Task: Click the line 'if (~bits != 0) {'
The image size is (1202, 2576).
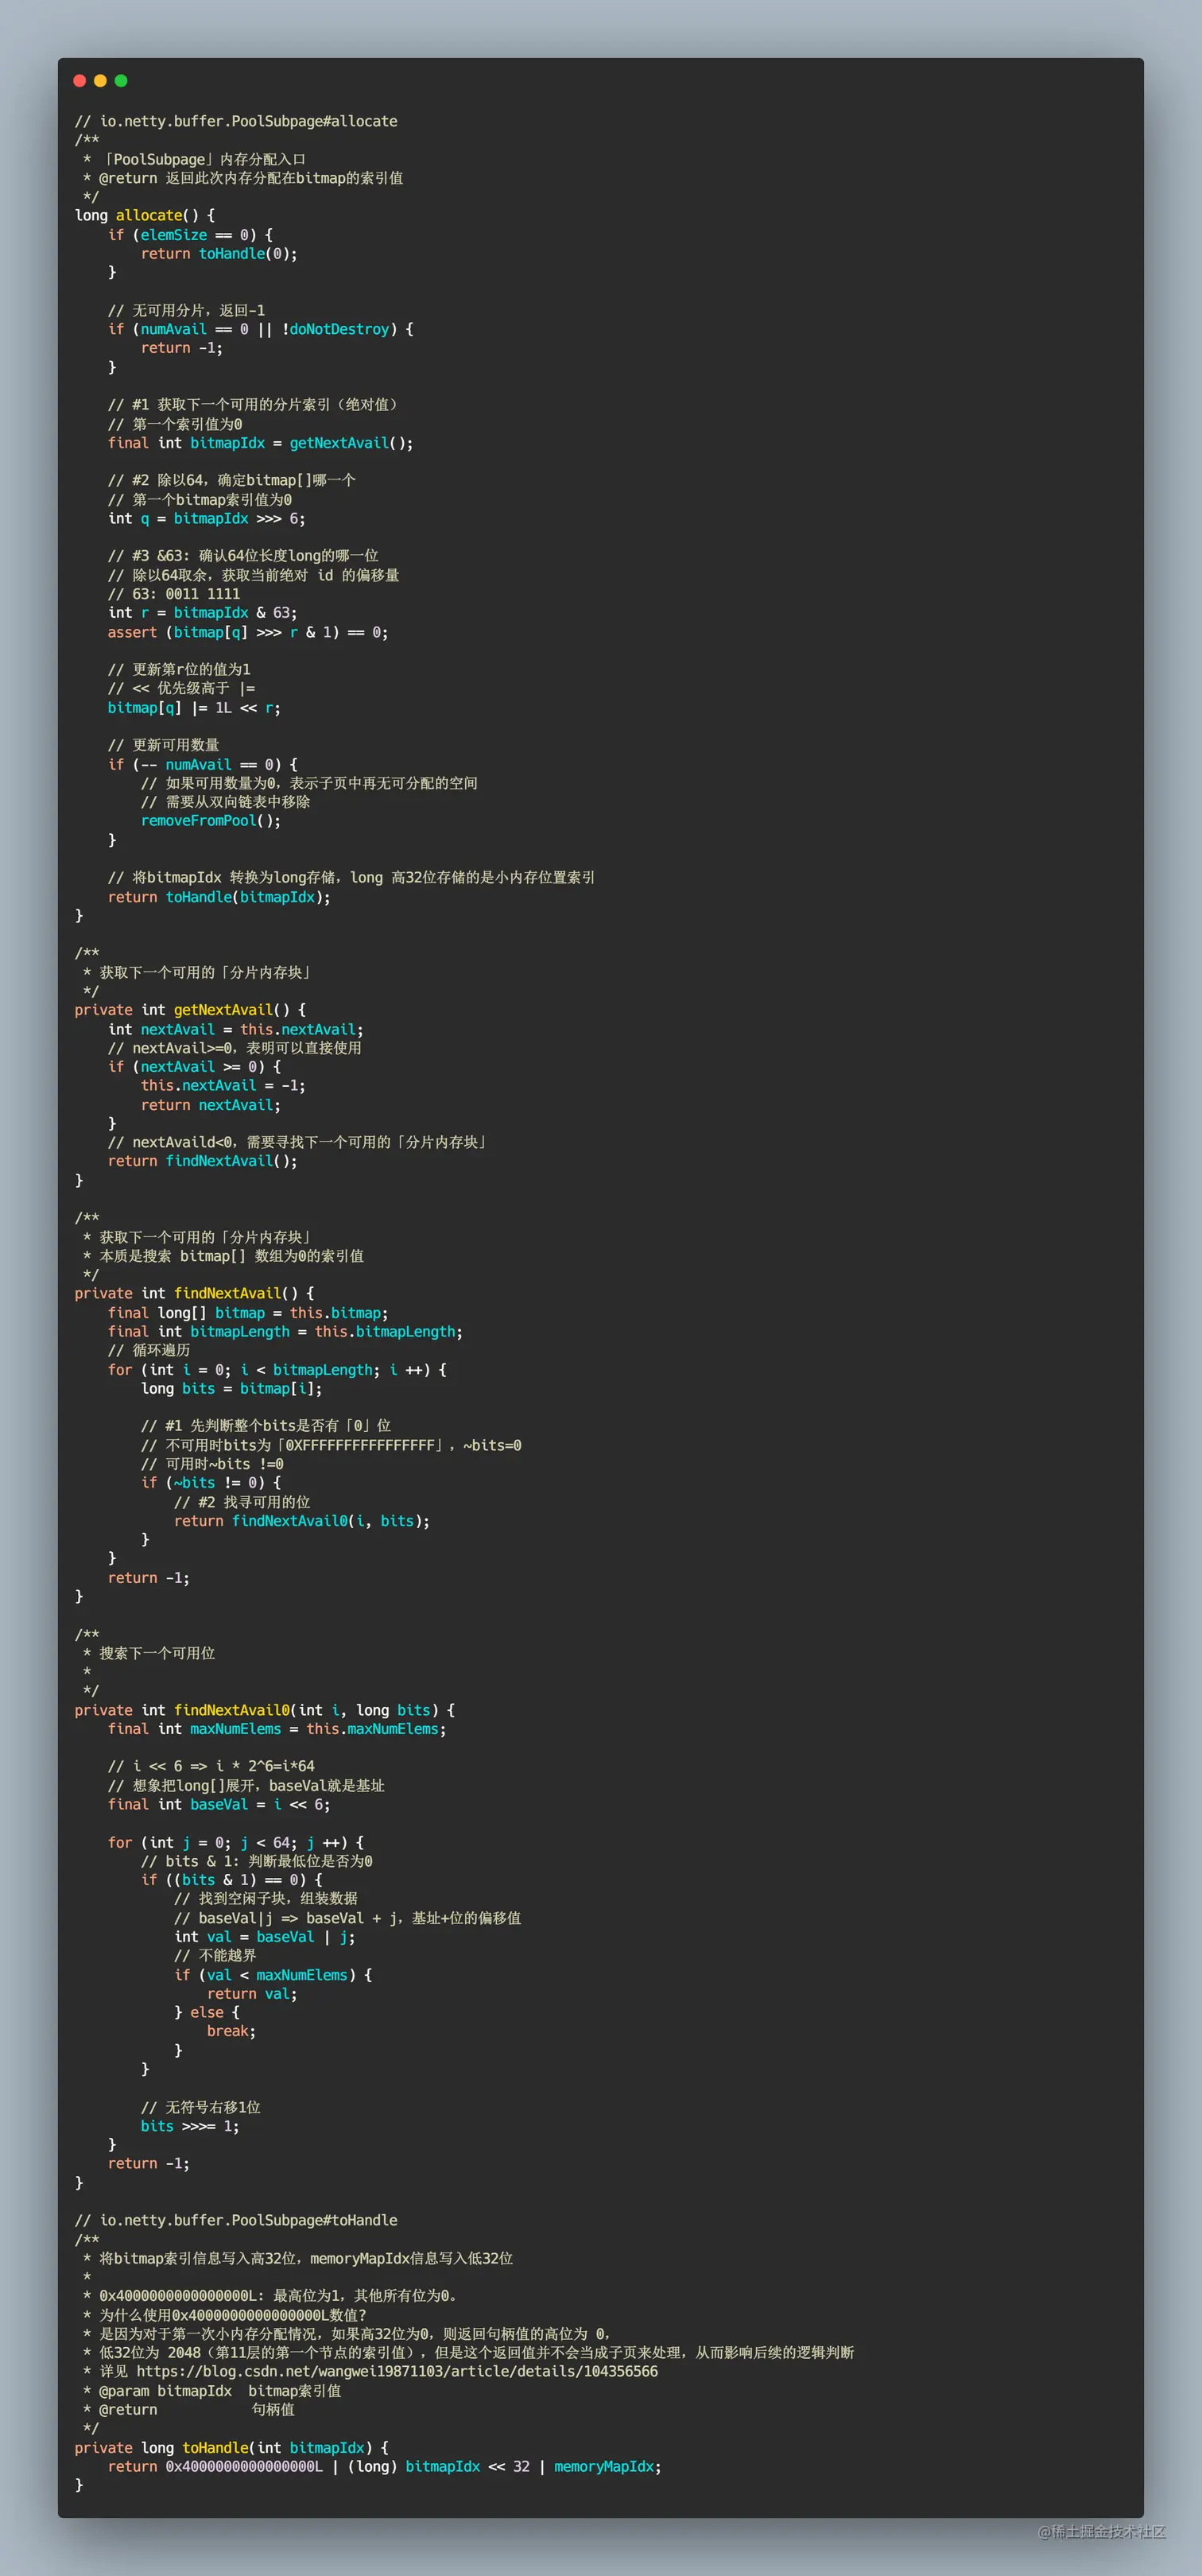Action: pos(211,1482)
